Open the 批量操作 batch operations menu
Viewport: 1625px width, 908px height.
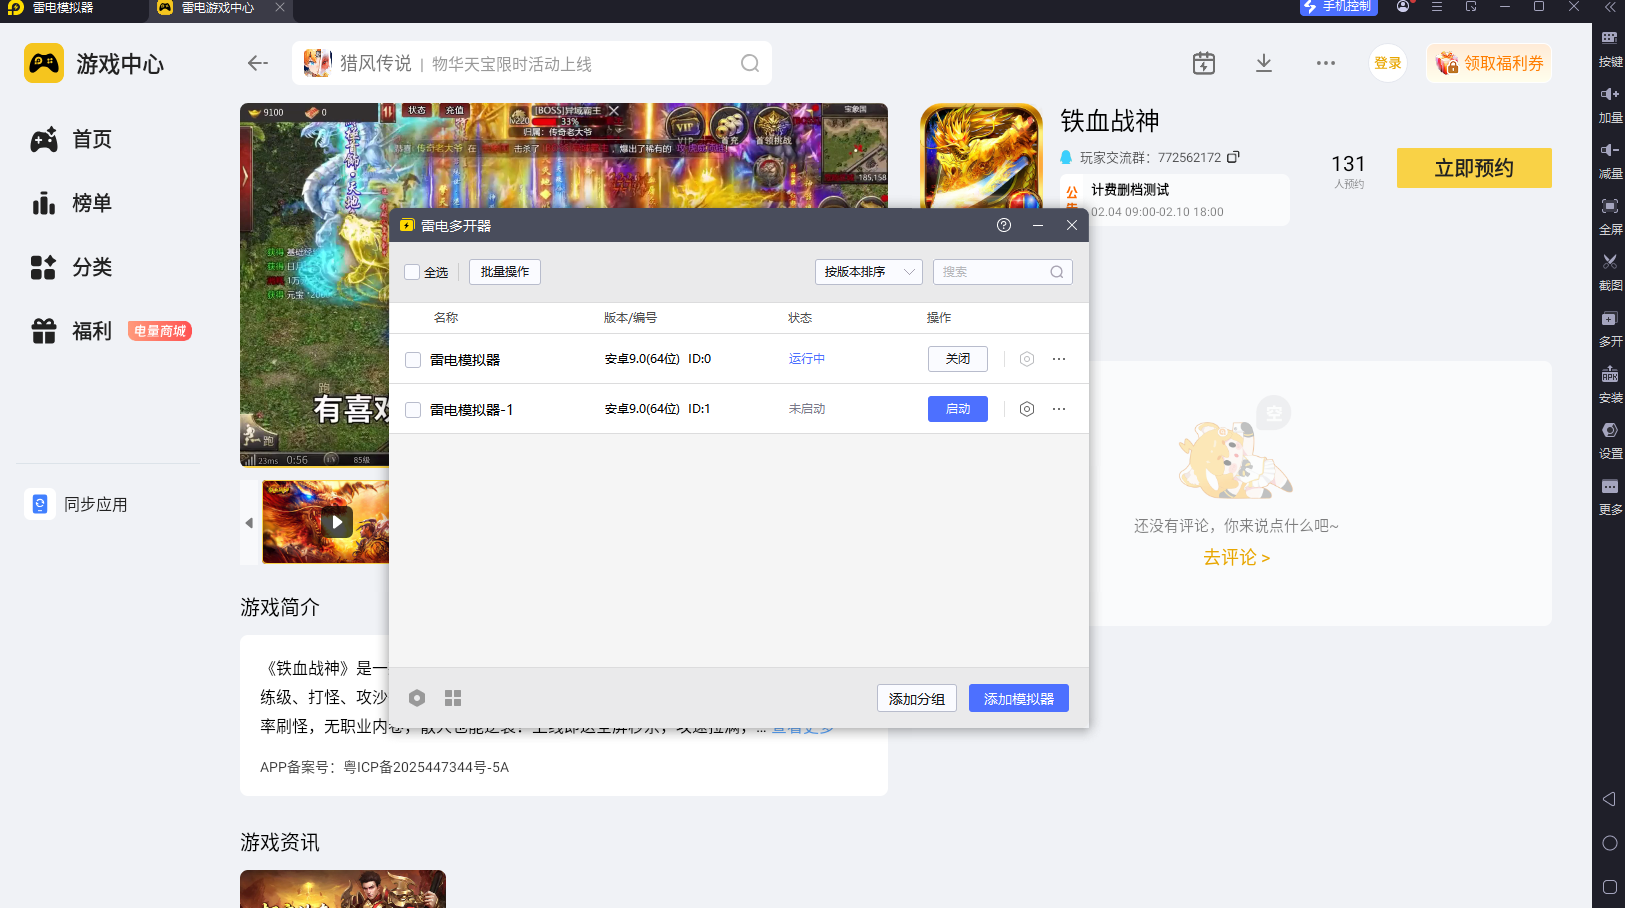505,272
